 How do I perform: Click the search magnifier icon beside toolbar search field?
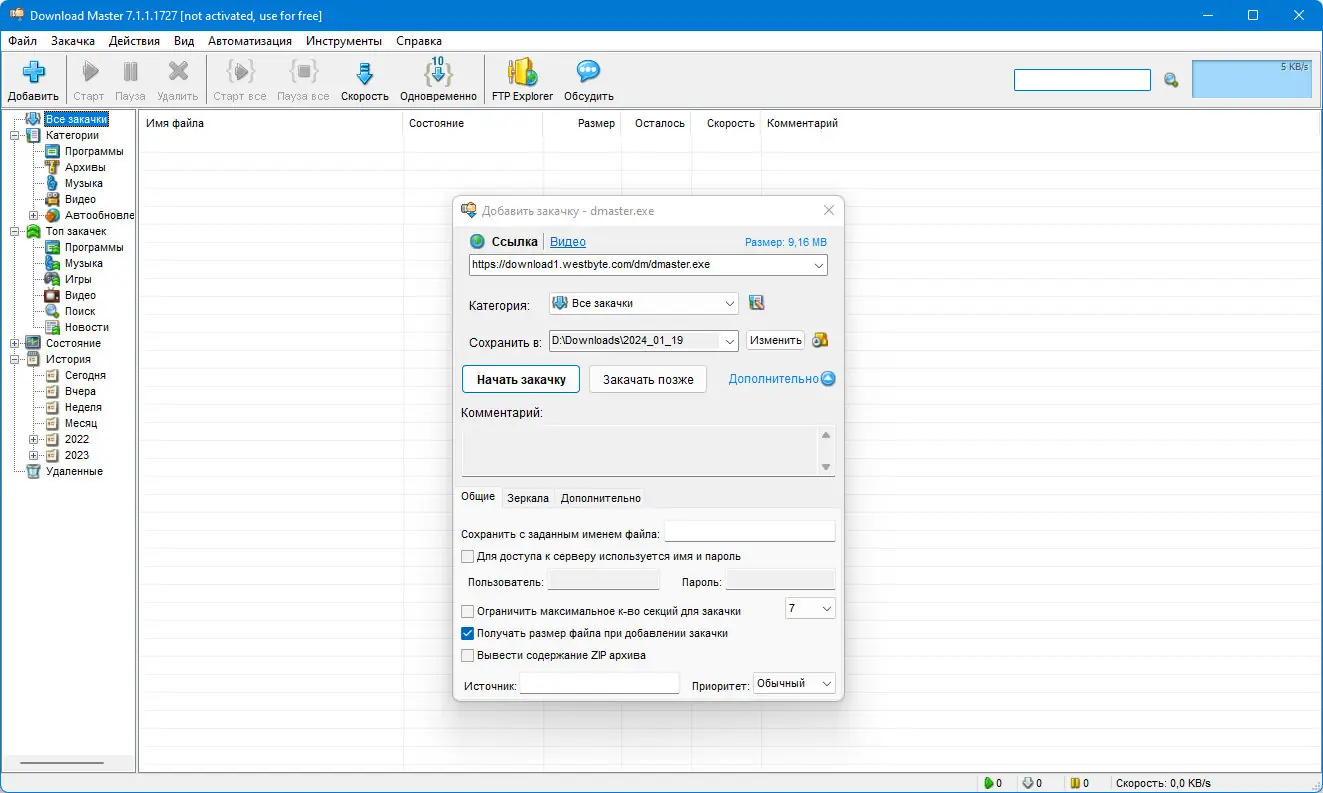coord(1171,80)
